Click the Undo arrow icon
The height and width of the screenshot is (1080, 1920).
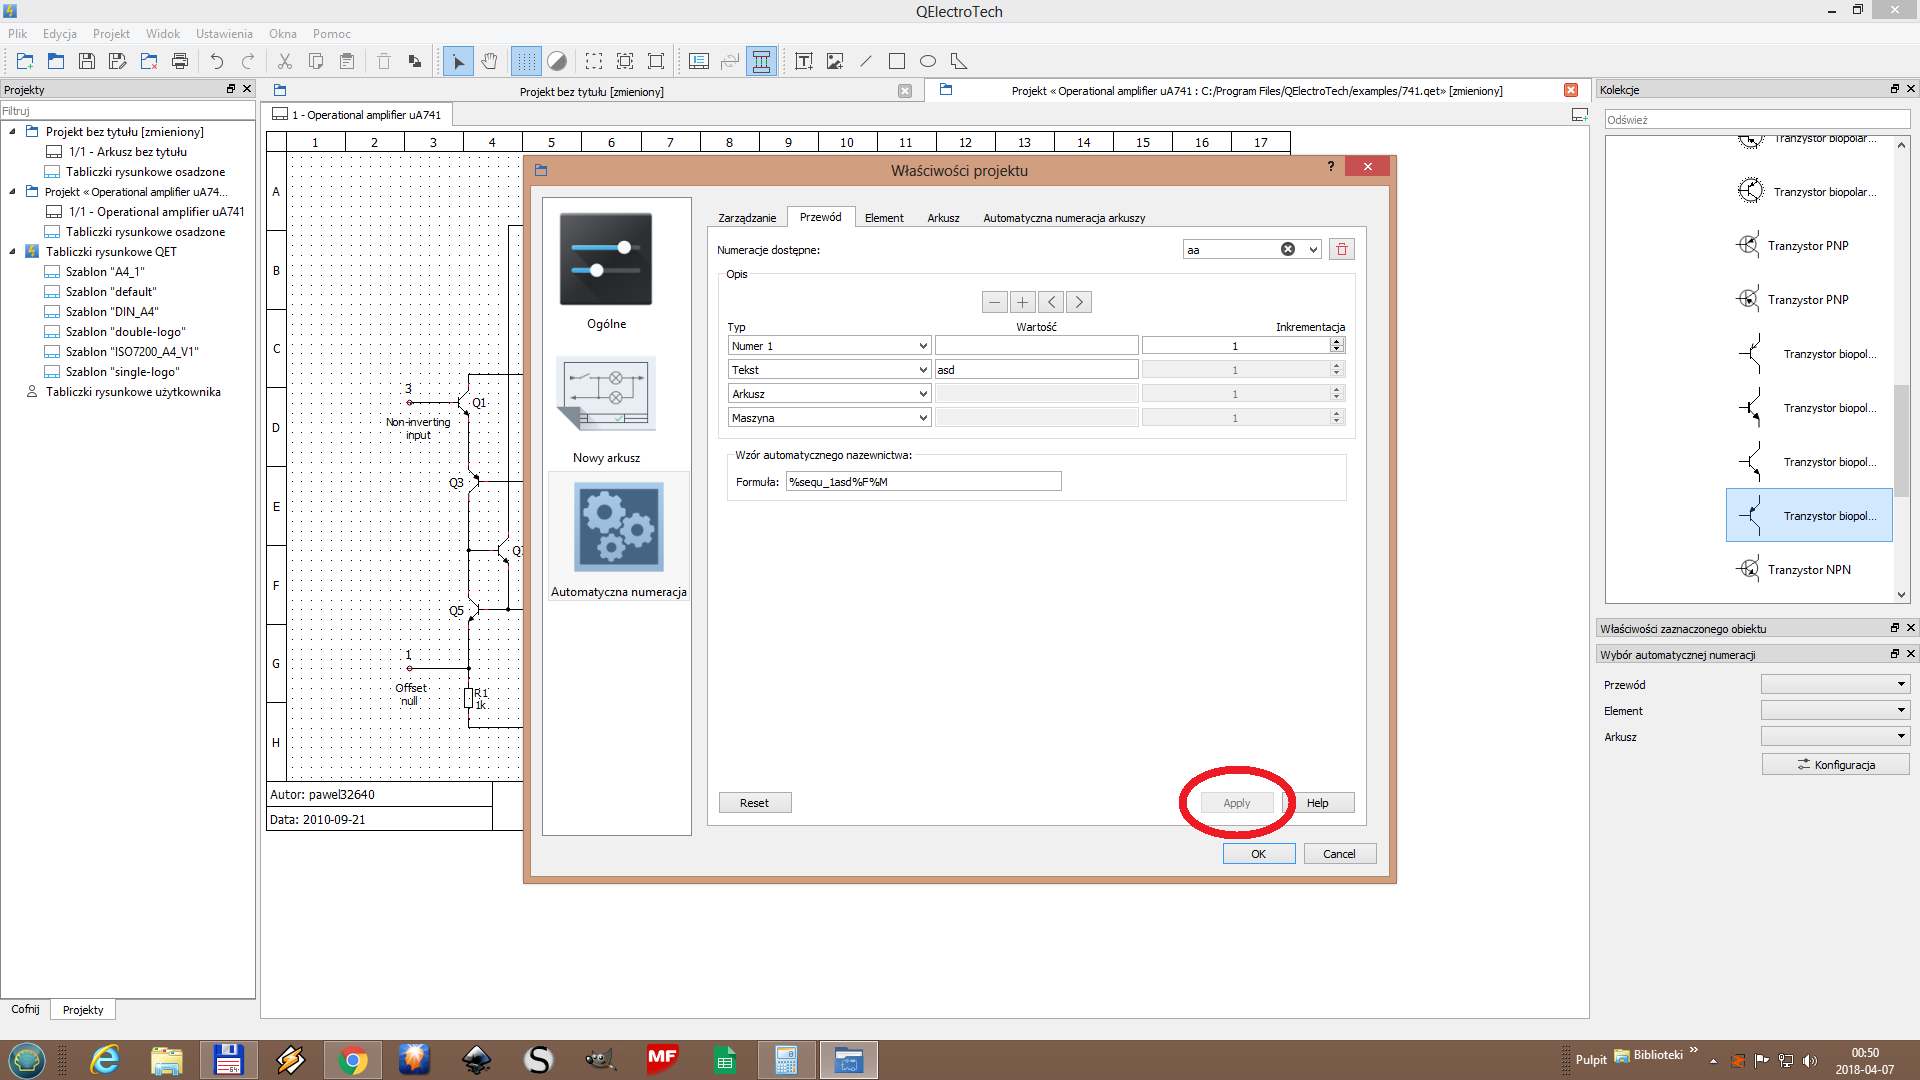[x=216, y=62]
